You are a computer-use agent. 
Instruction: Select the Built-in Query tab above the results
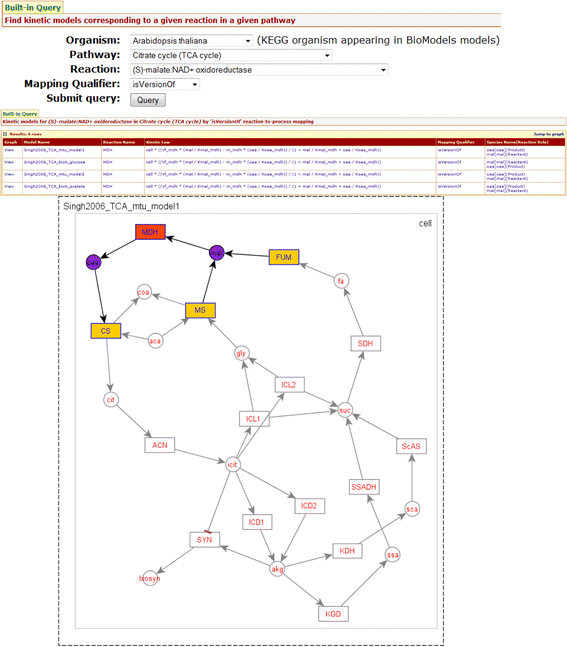click(x=20, y=114)
